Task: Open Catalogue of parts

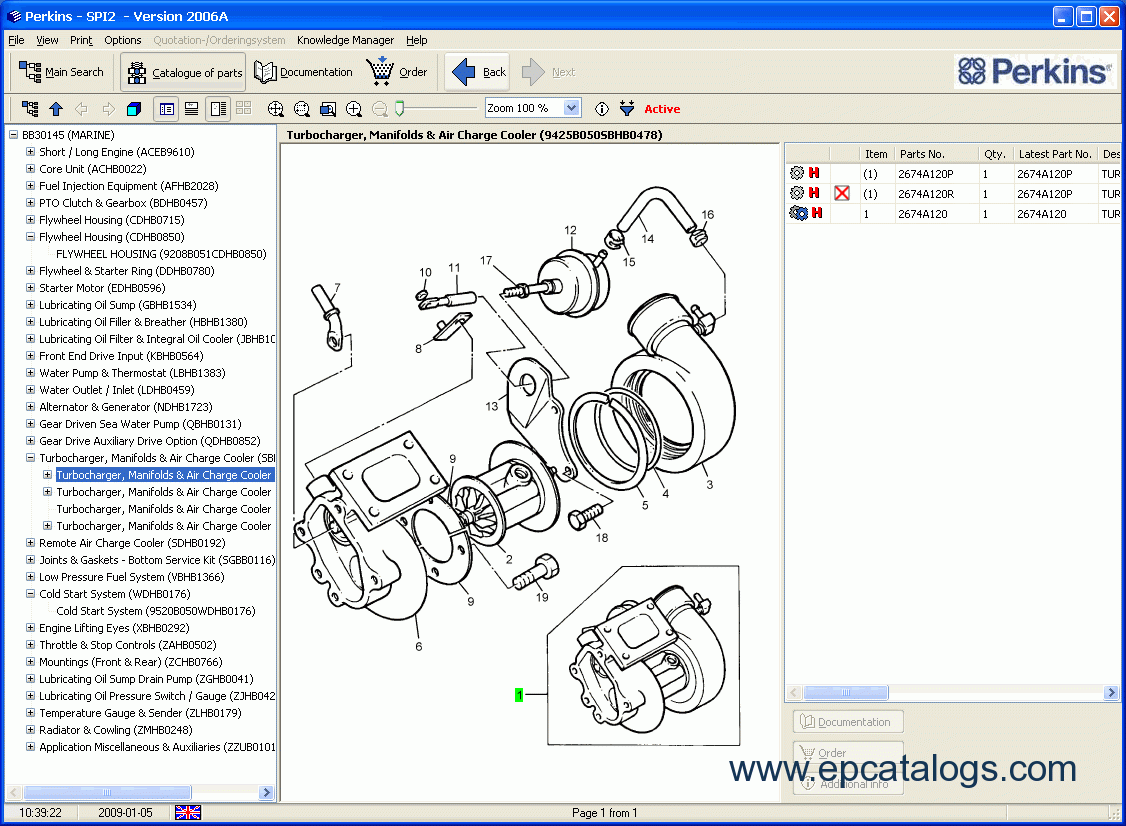Action: click(183, 72)
